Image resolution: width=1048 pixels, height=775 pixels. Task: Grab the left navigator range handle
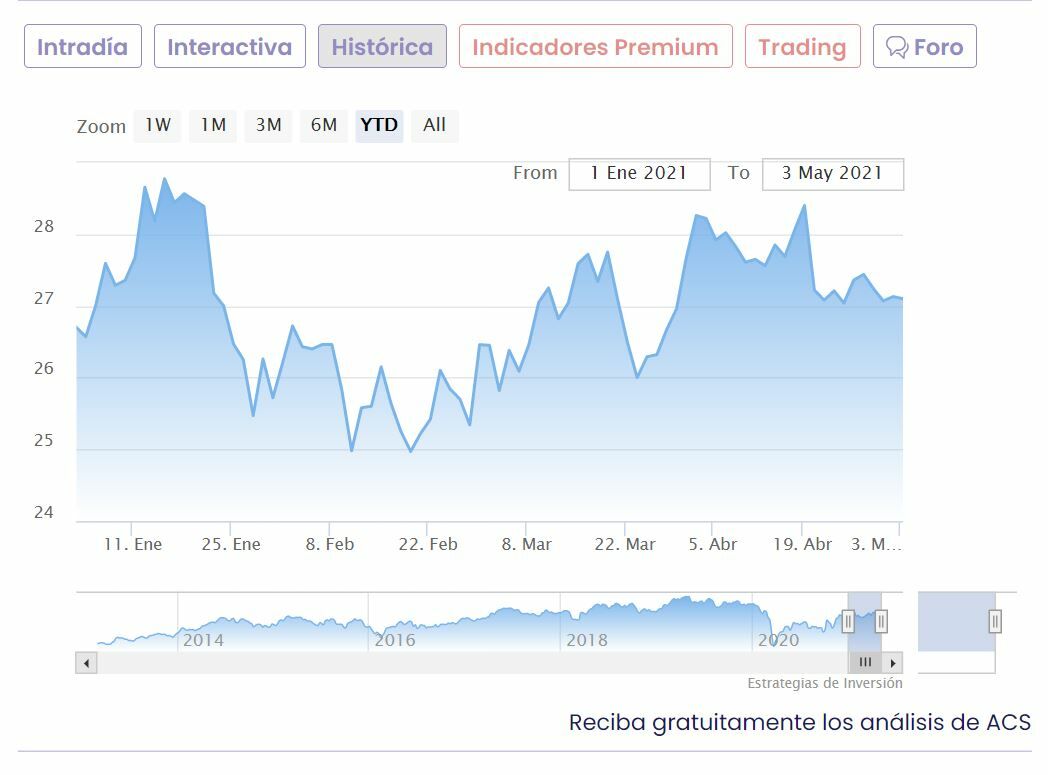tap(848, 622)
